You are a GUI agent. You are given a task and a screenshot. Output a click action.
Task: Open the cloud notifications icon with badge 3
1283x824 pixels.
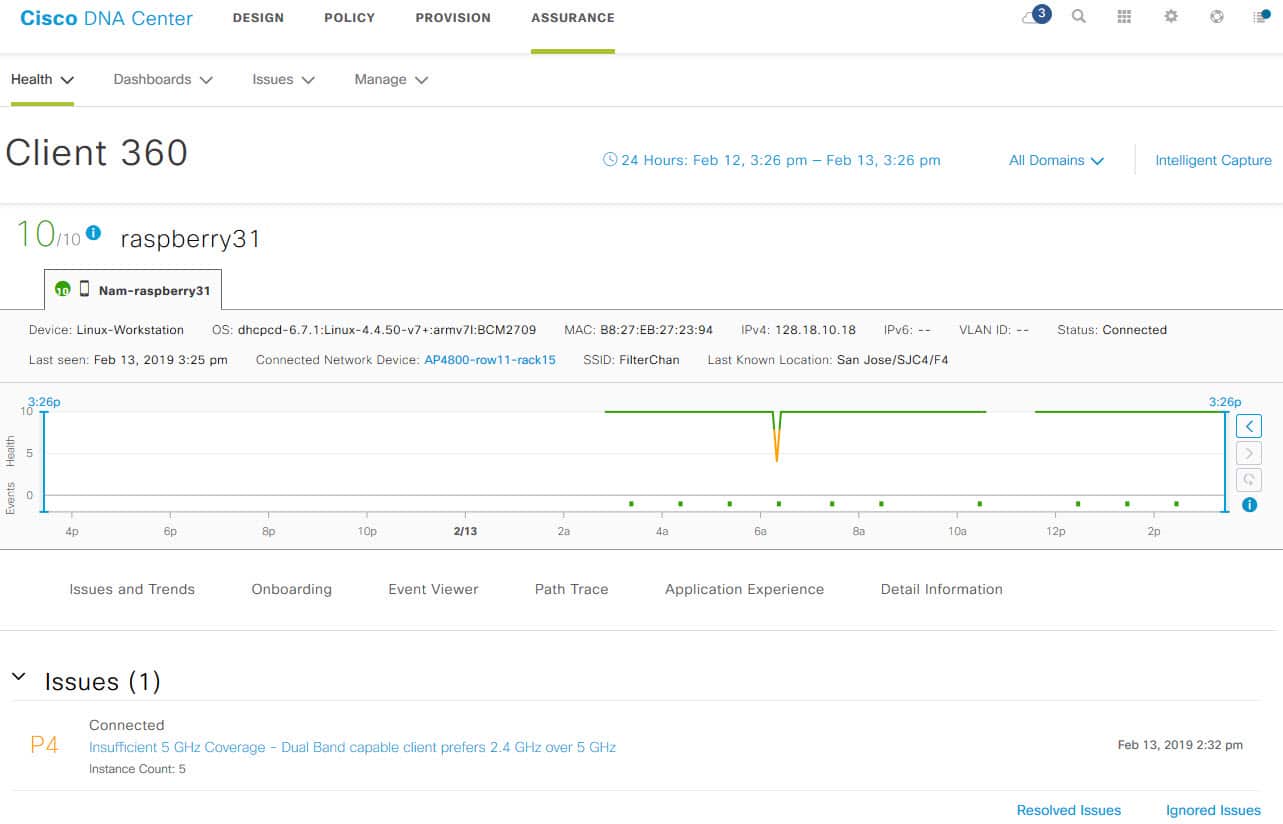pos(1035,16)
